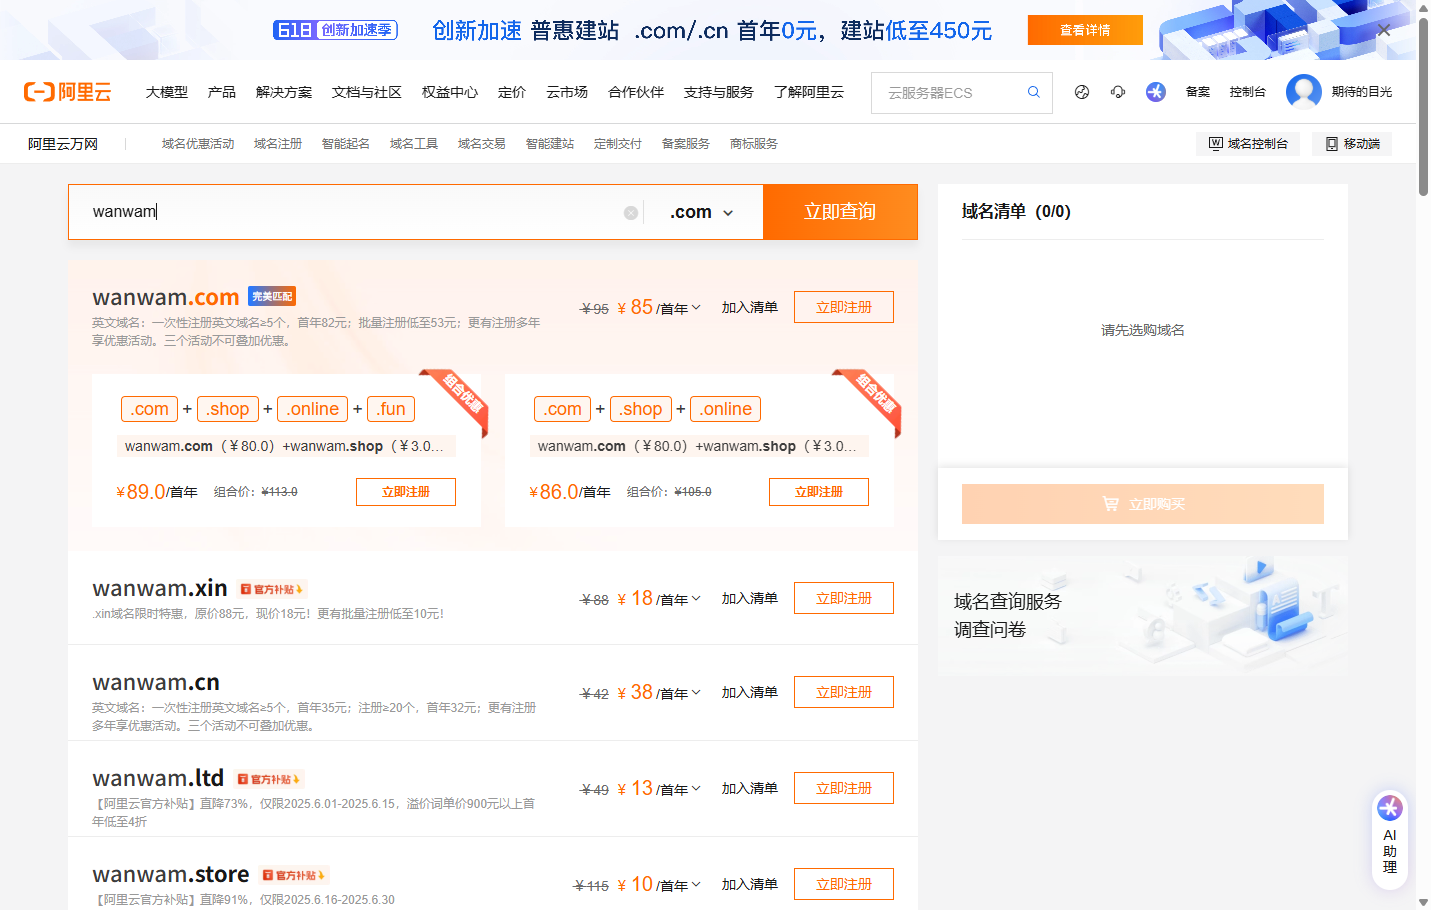
Task: Expand the wanwam.store price year dropdown
Action: [696, 885]
